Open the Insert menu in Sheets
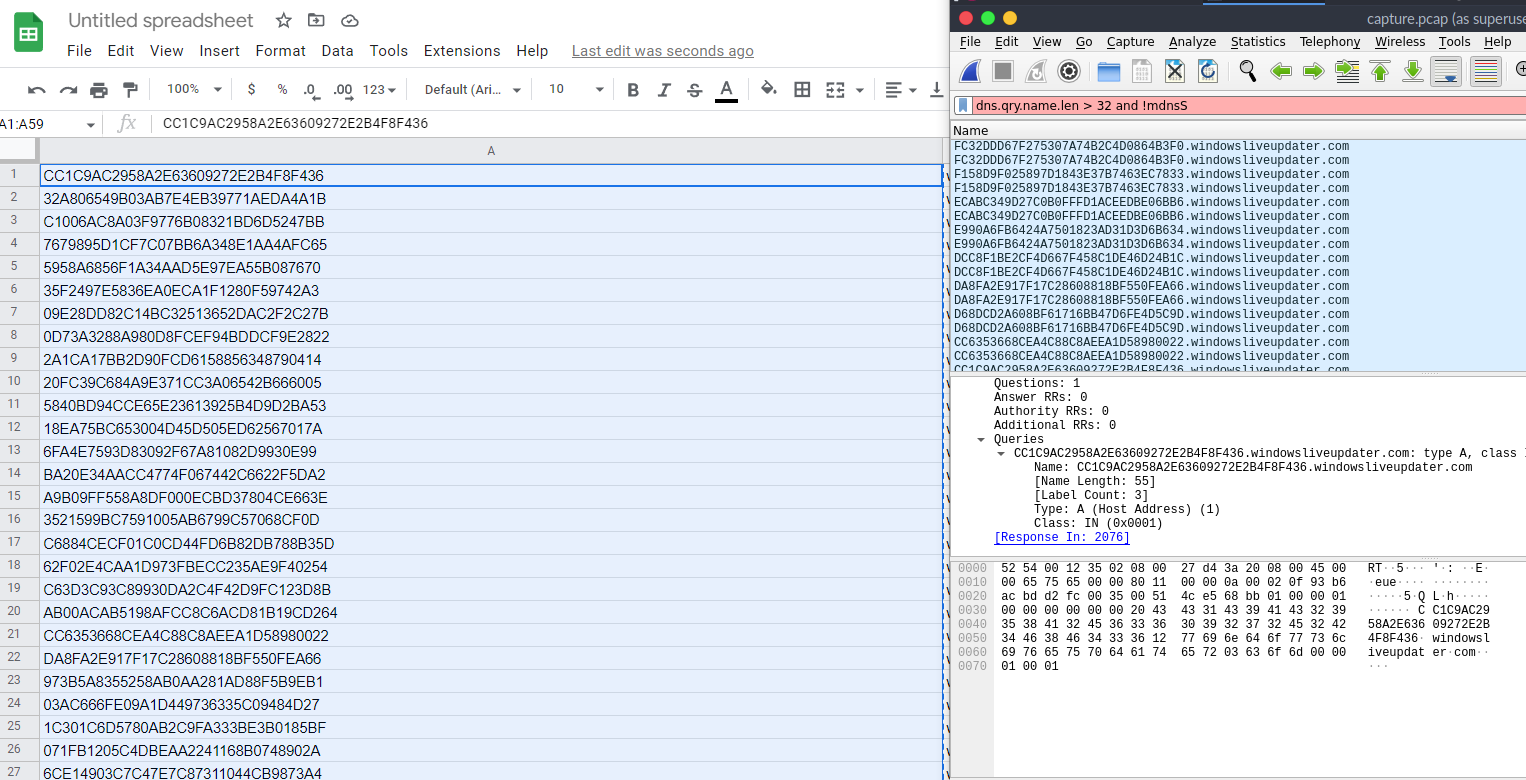Screen dimensions: 1526x780 tap(219, 51)
